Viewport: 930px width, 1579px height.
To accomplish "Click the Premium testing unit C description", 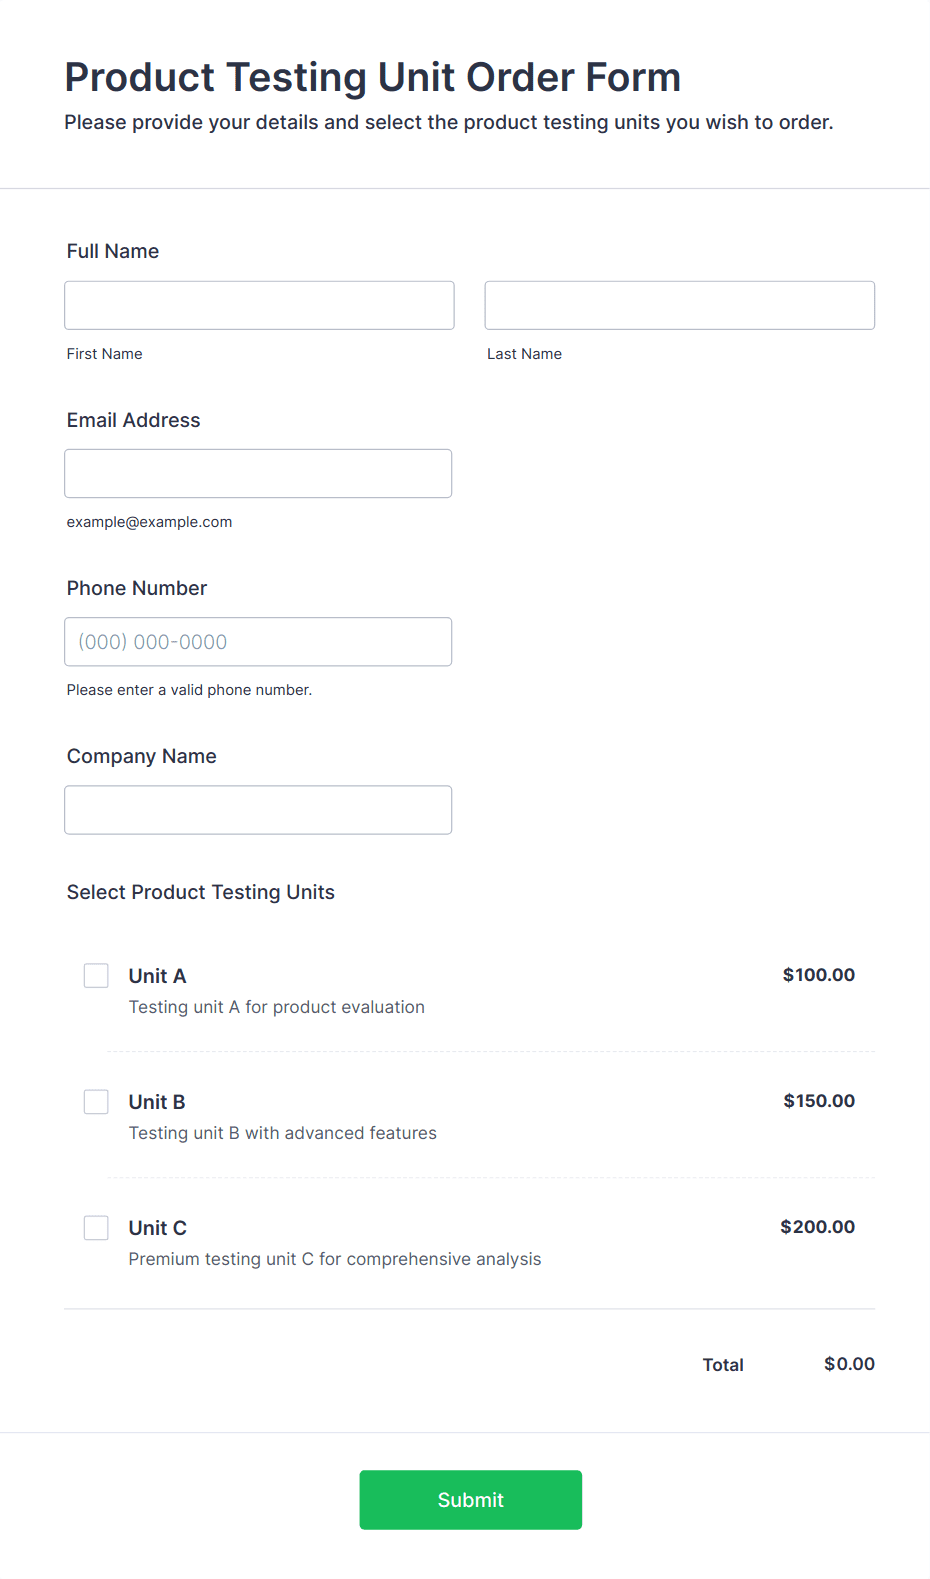I will point(334,1259).
